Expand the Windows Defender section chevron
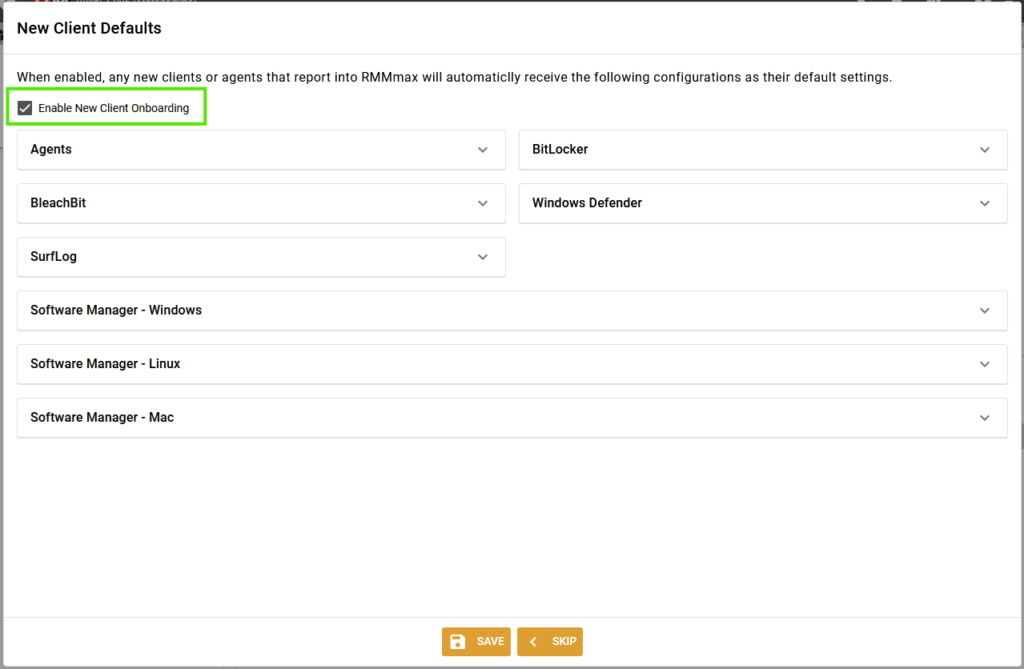Image resolution: width=1024 pixels, height=669 pixels. pyautogui.click(x=984, y=203)
